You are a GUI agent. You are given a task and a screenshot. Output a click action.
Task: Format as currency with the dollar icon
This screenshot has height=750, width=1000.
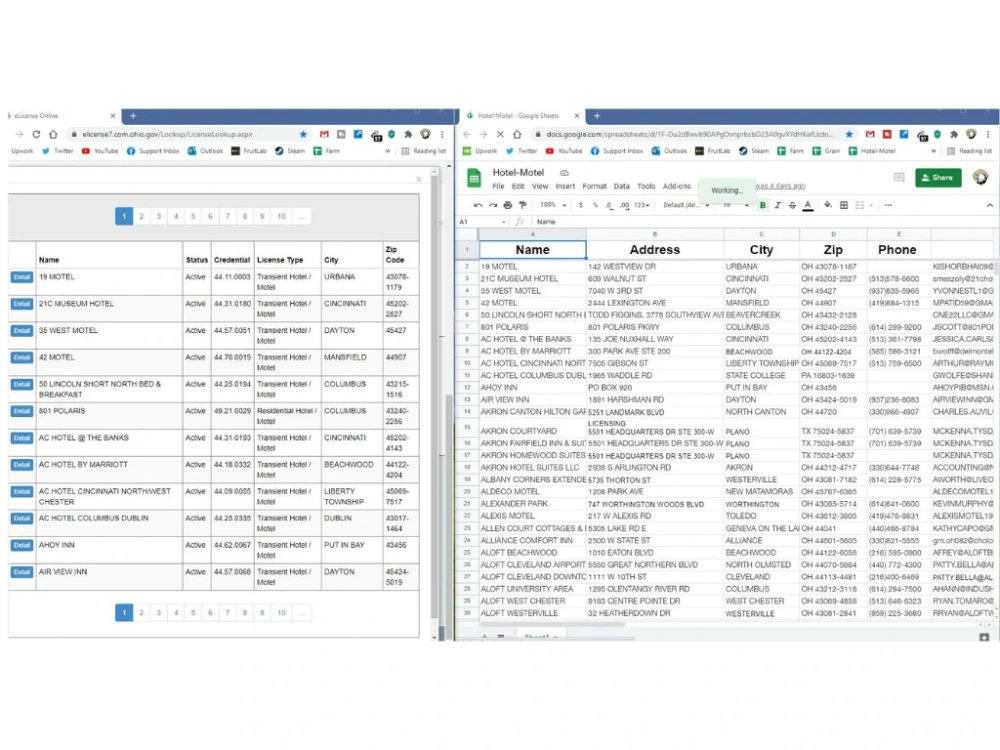point(580,205)
